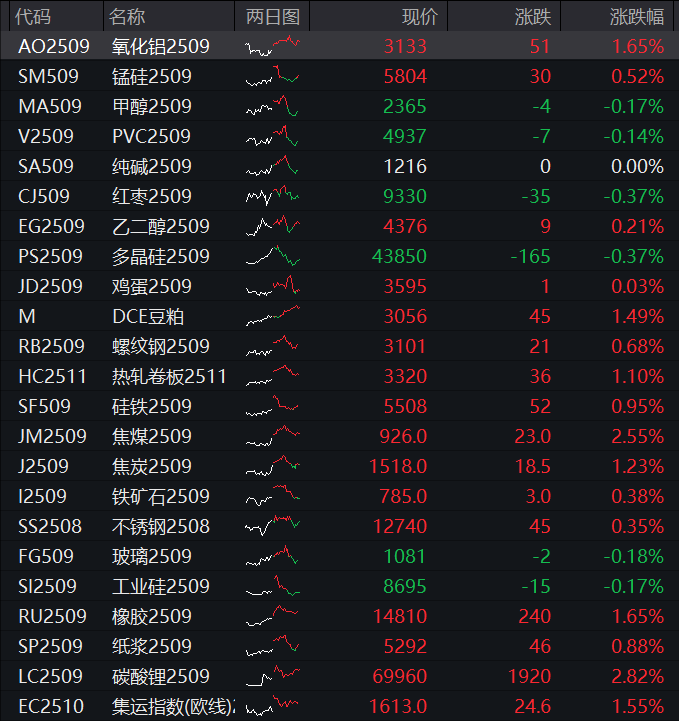The width and height of the screenshot is (679, 721).
Task: Select 集运指数(欧线) contract name
Action: [174, 706]
